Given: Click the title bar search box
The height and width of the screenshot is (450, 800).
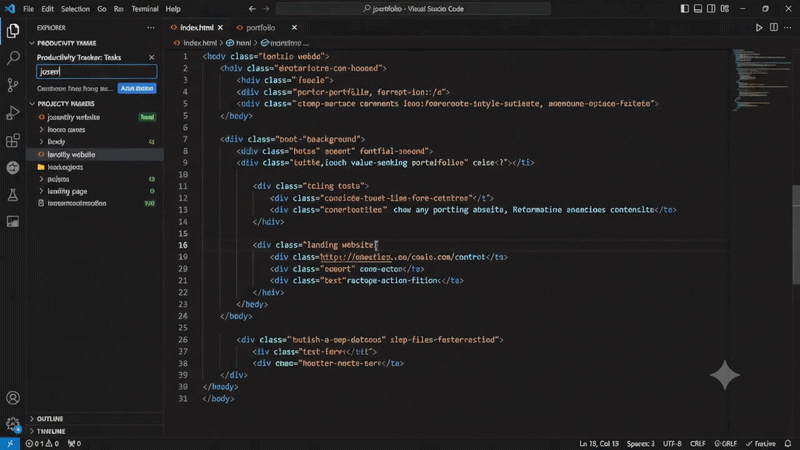Looking at the screenshot, I should [x=413, y=9].
